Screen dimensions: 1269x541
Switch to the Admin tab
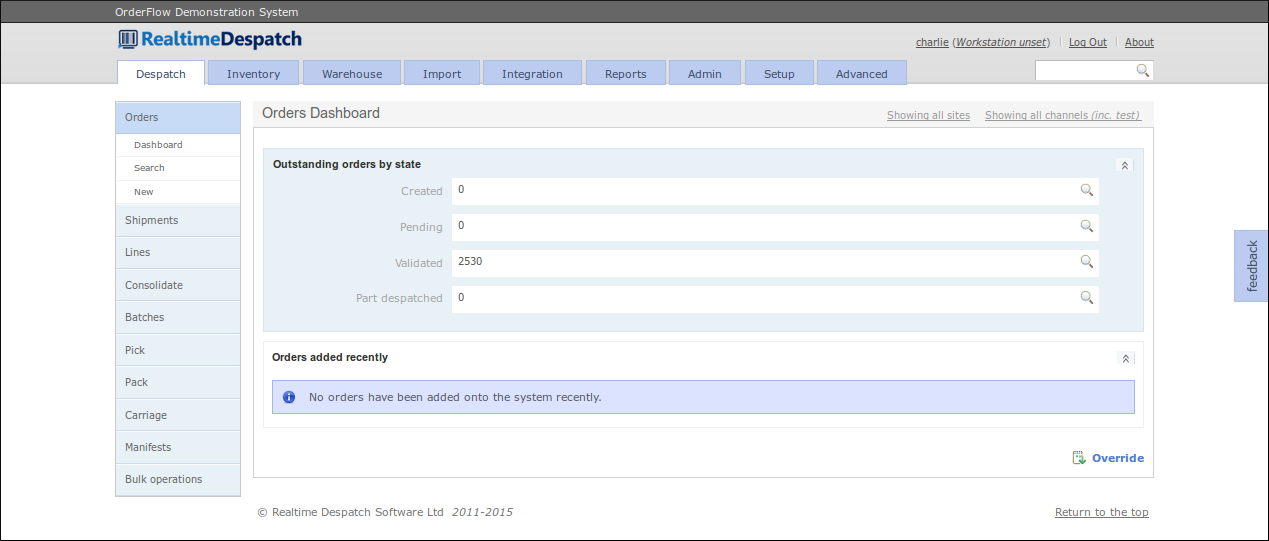[705, 73]
